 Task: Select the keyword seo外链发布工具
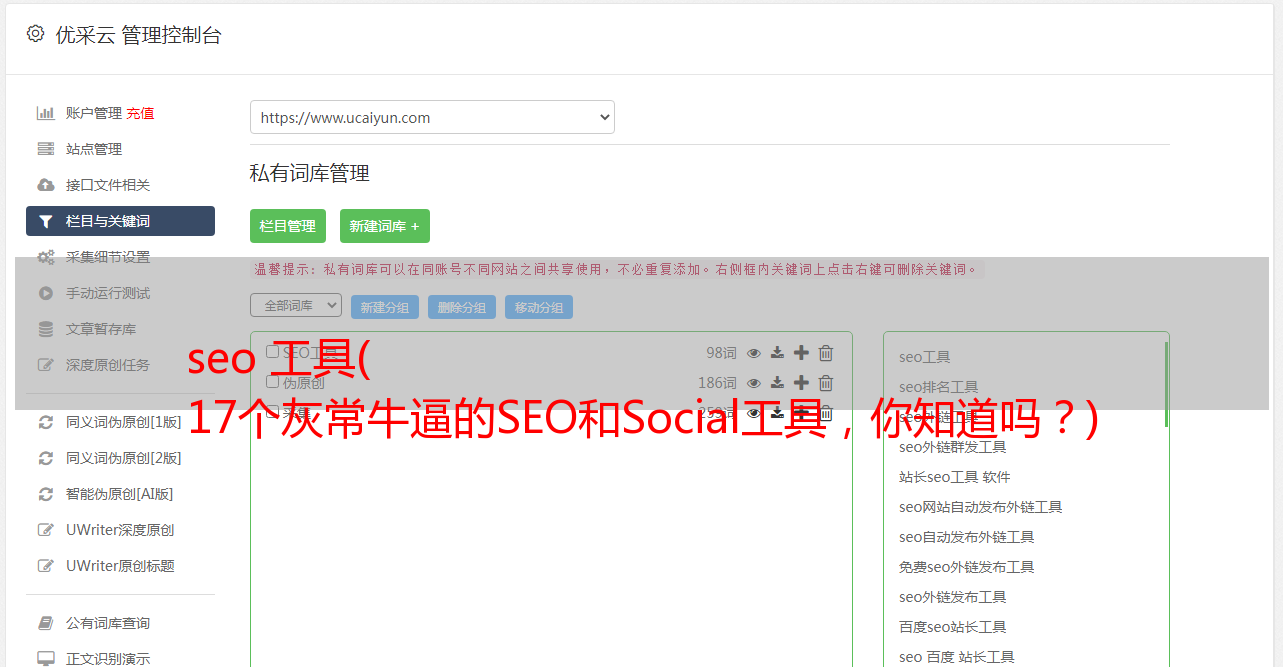click(x=953, y=597)
